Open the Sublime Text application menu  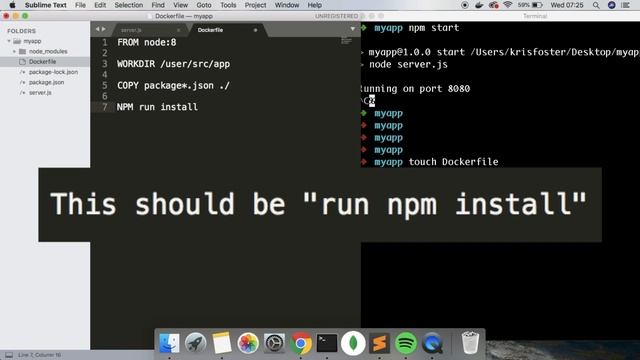point(45,5)
